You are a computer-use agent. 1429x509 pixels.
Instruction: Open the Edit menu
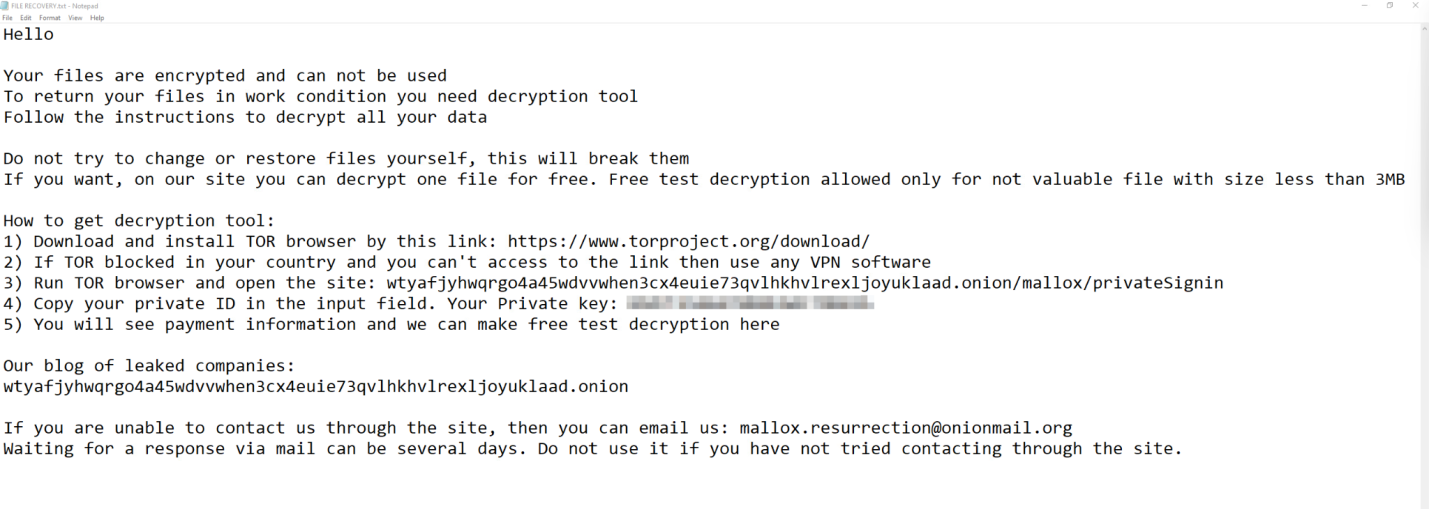26,18
